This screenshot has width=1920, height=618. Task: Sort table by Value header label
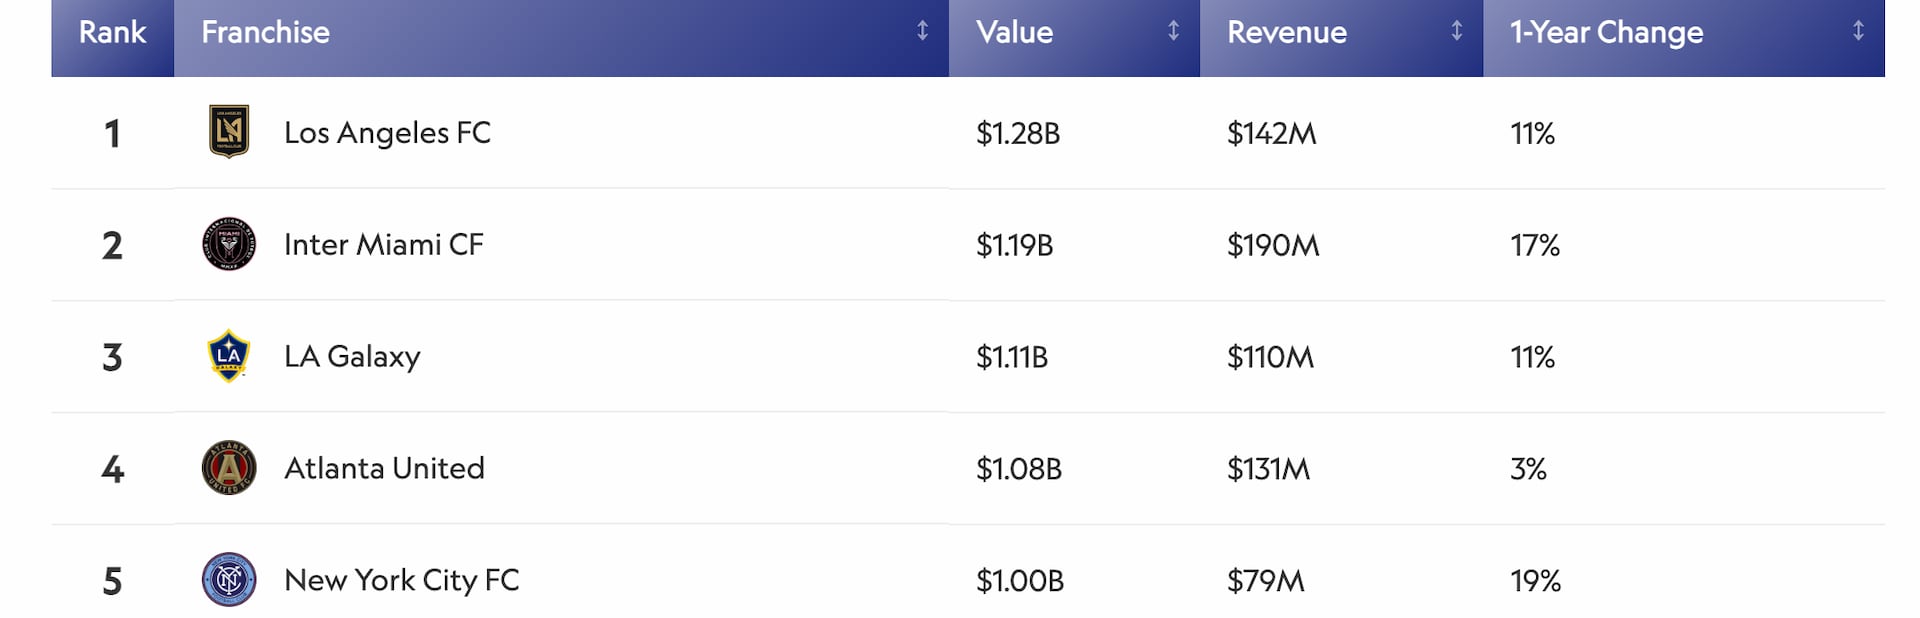pyautogui.click(x=1014, y=32)
